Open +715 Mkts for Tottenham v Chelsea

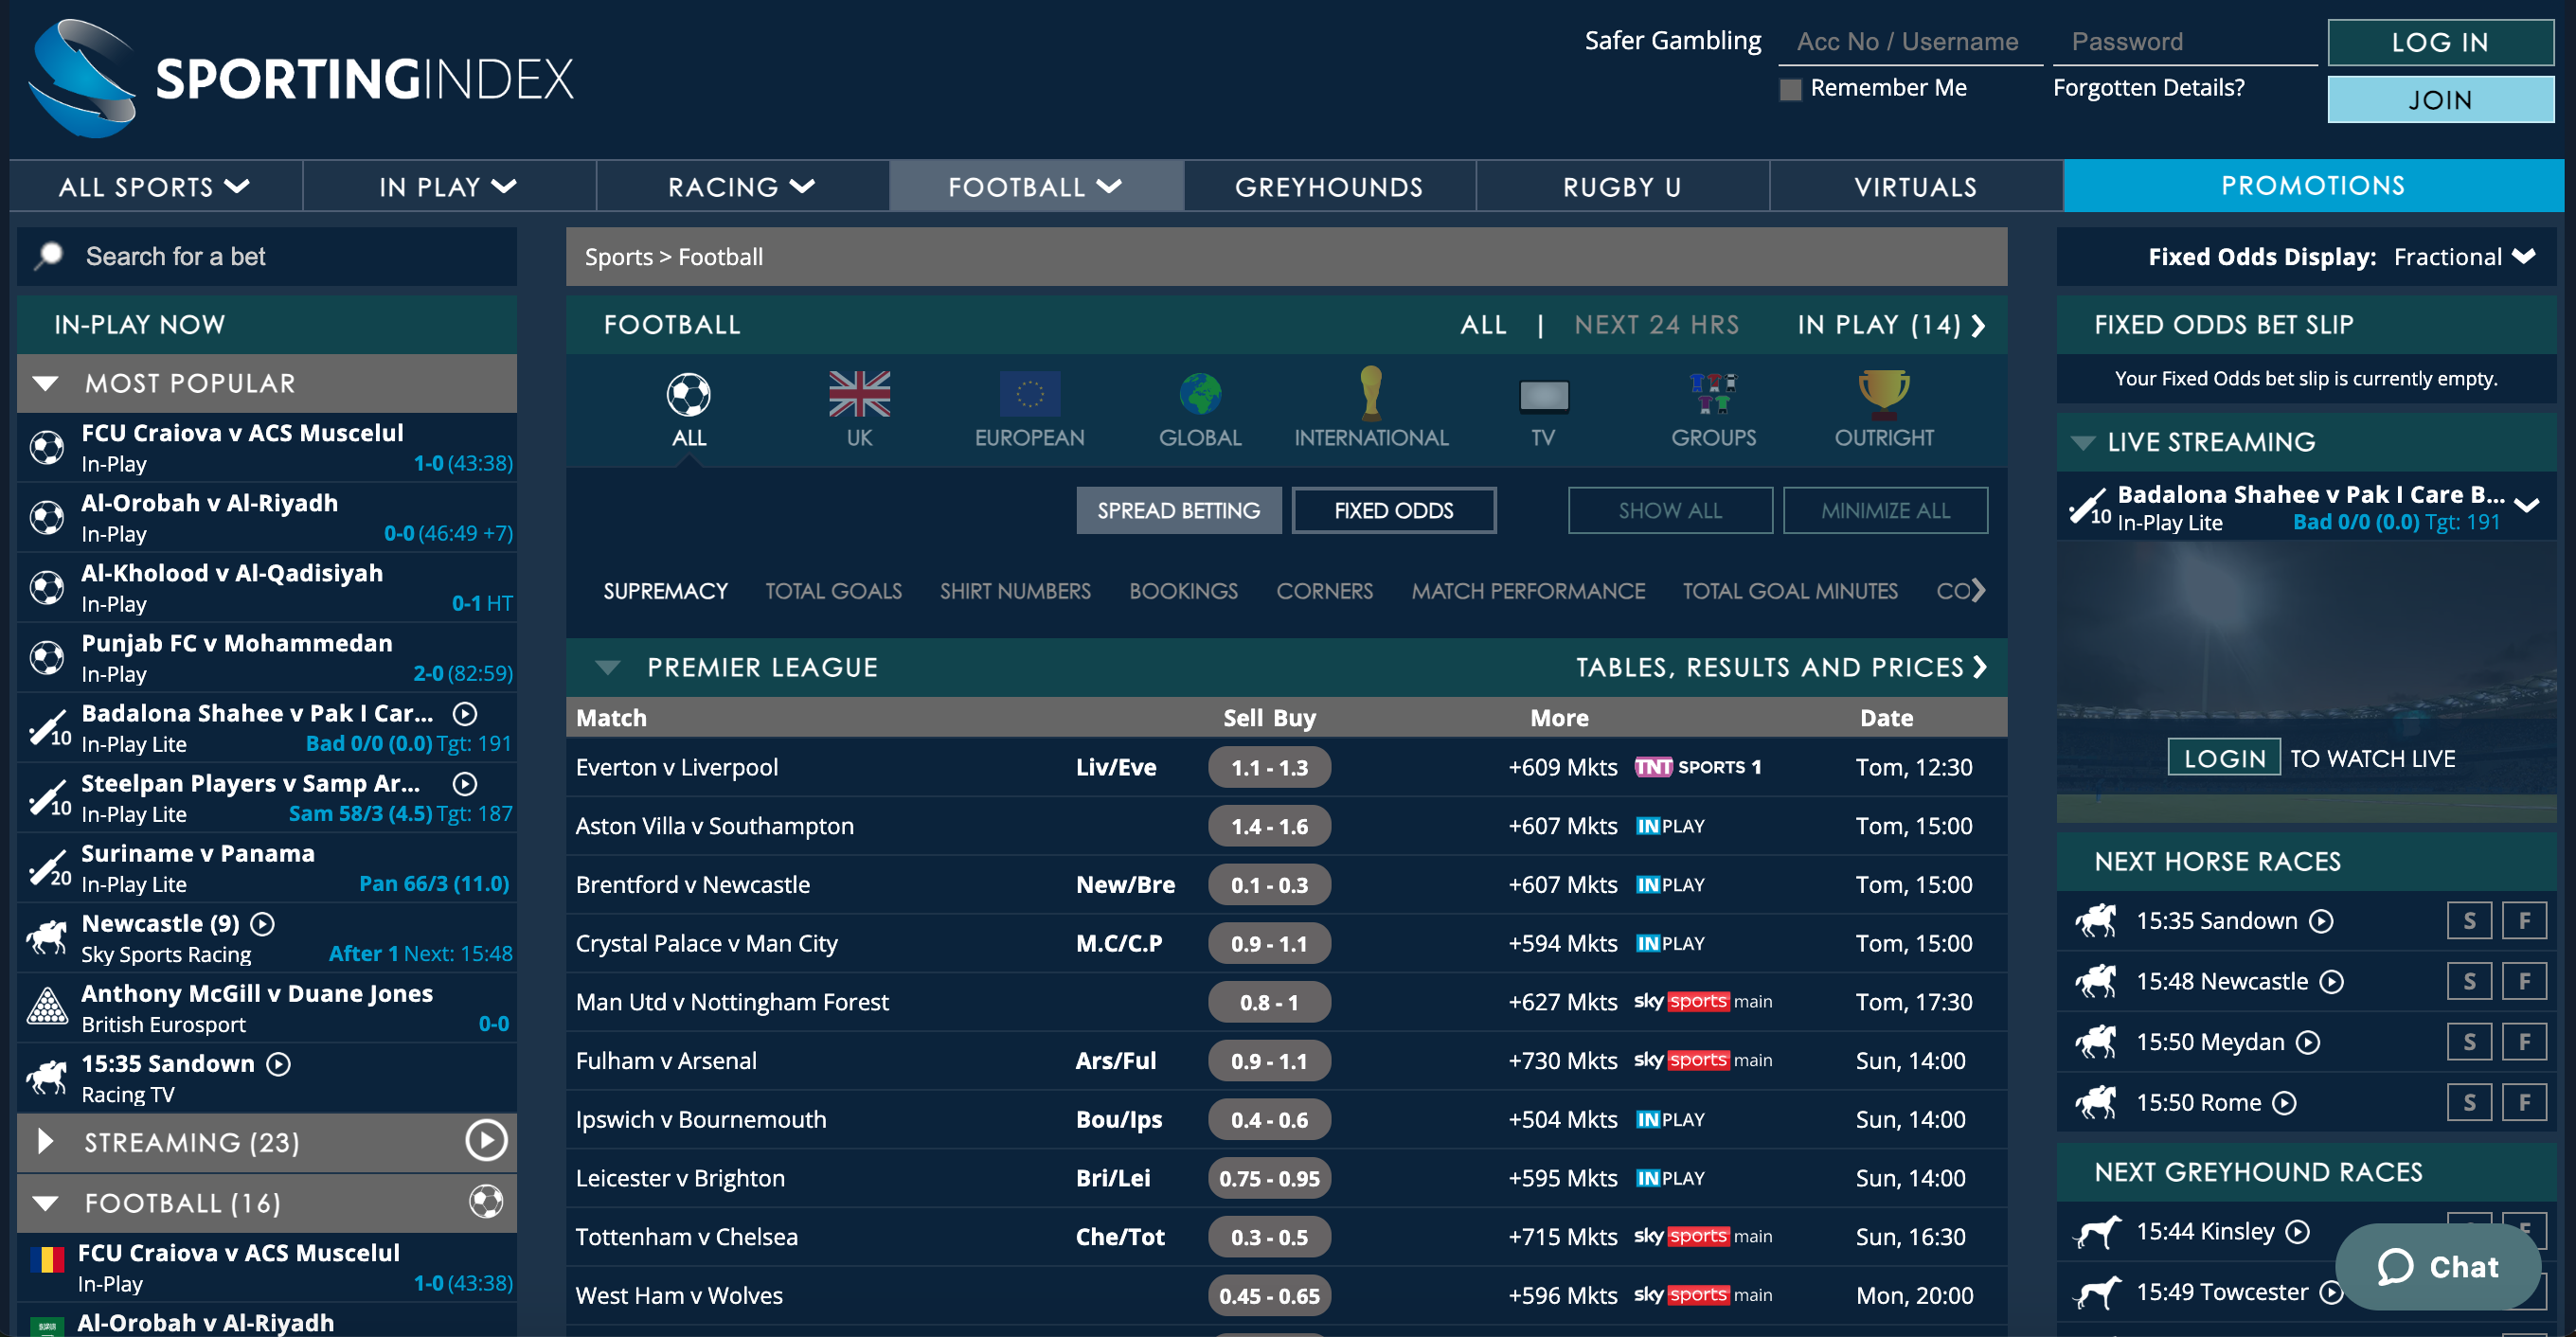click(1562, 1237)
